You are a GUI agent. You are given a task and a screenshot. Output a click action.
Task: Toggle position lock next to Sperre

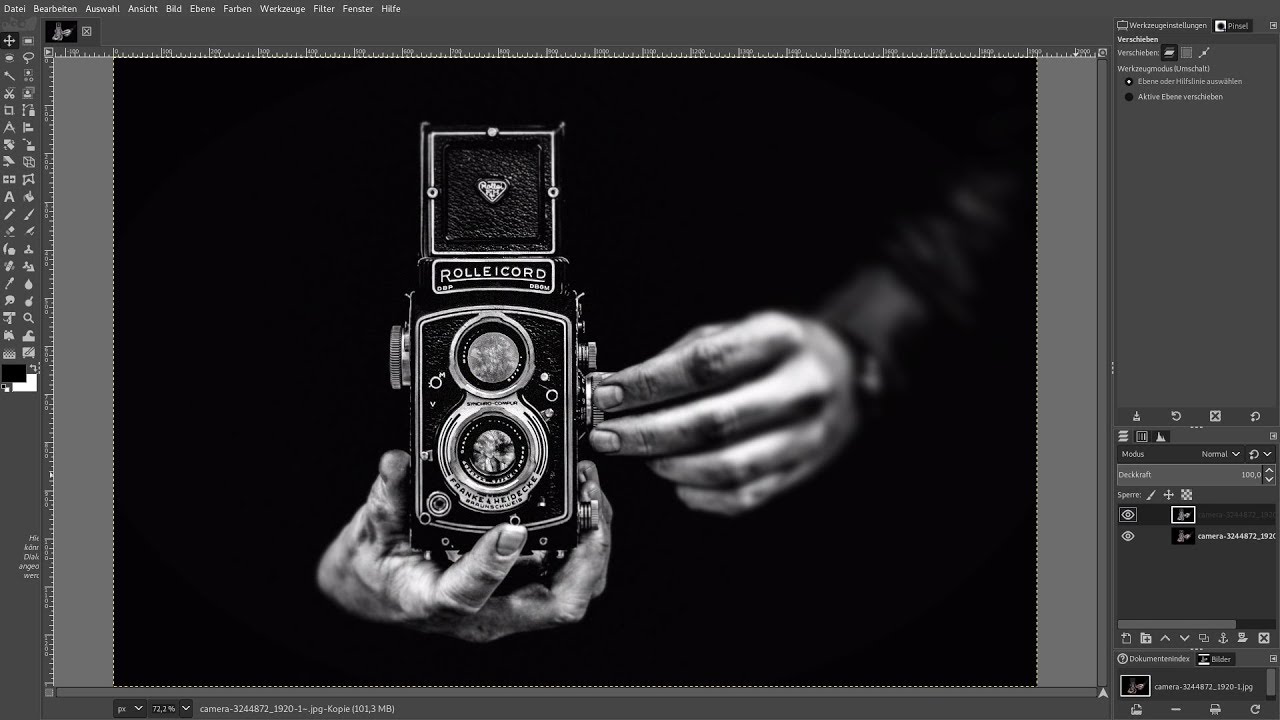1168,495
